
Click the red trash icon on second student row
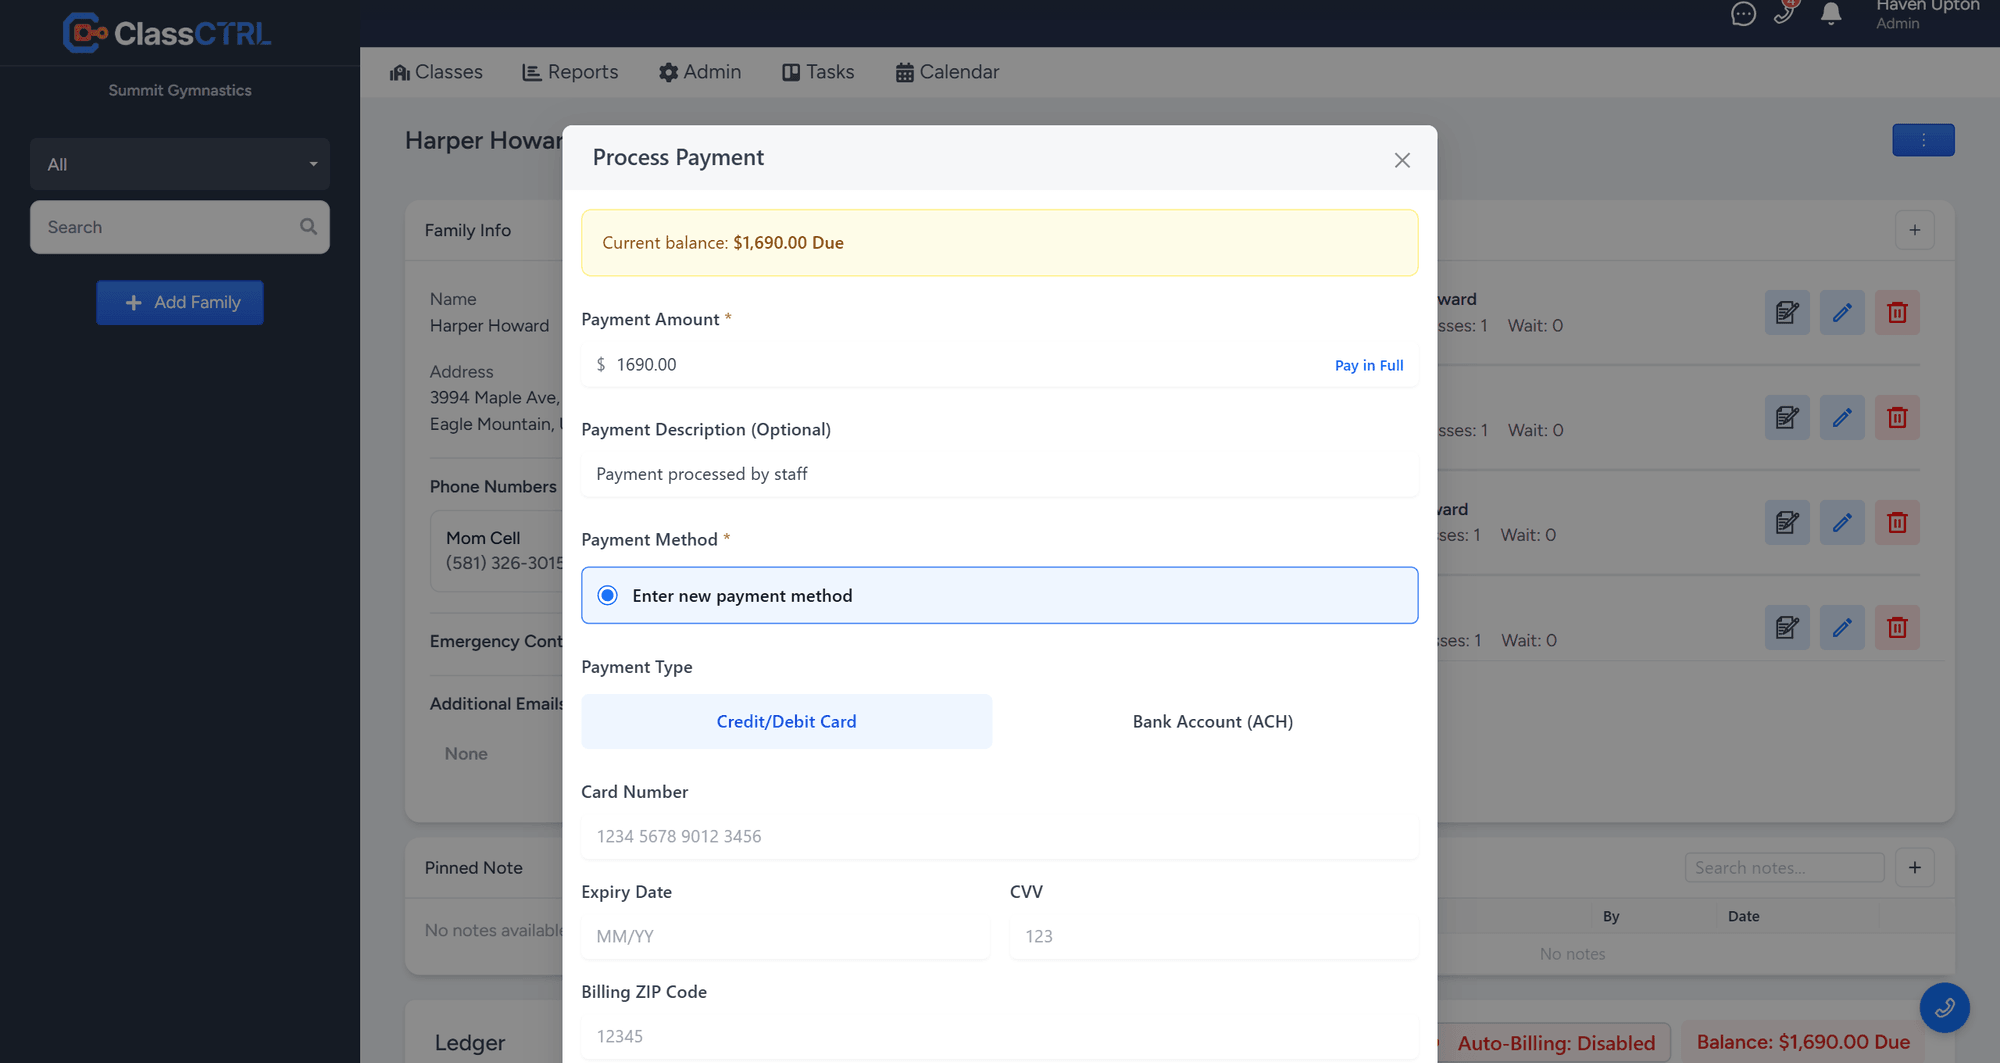click(1897, 417)
